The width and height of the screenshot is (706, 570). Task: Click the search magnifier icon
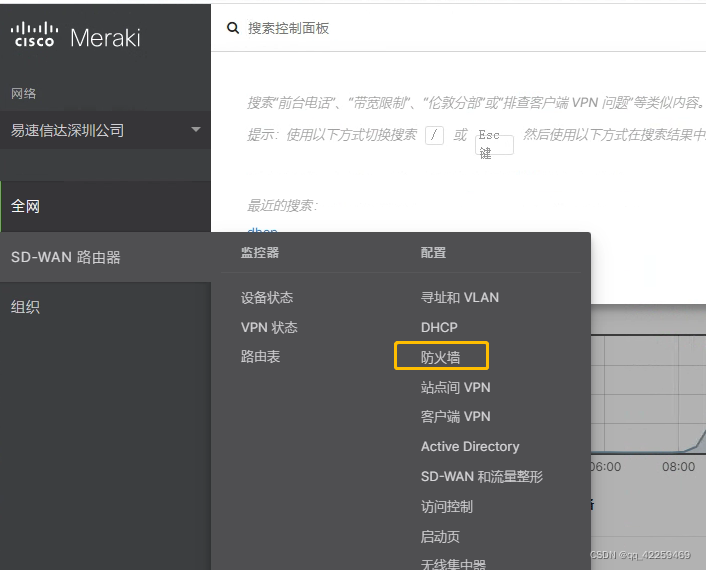coord(233,28)
